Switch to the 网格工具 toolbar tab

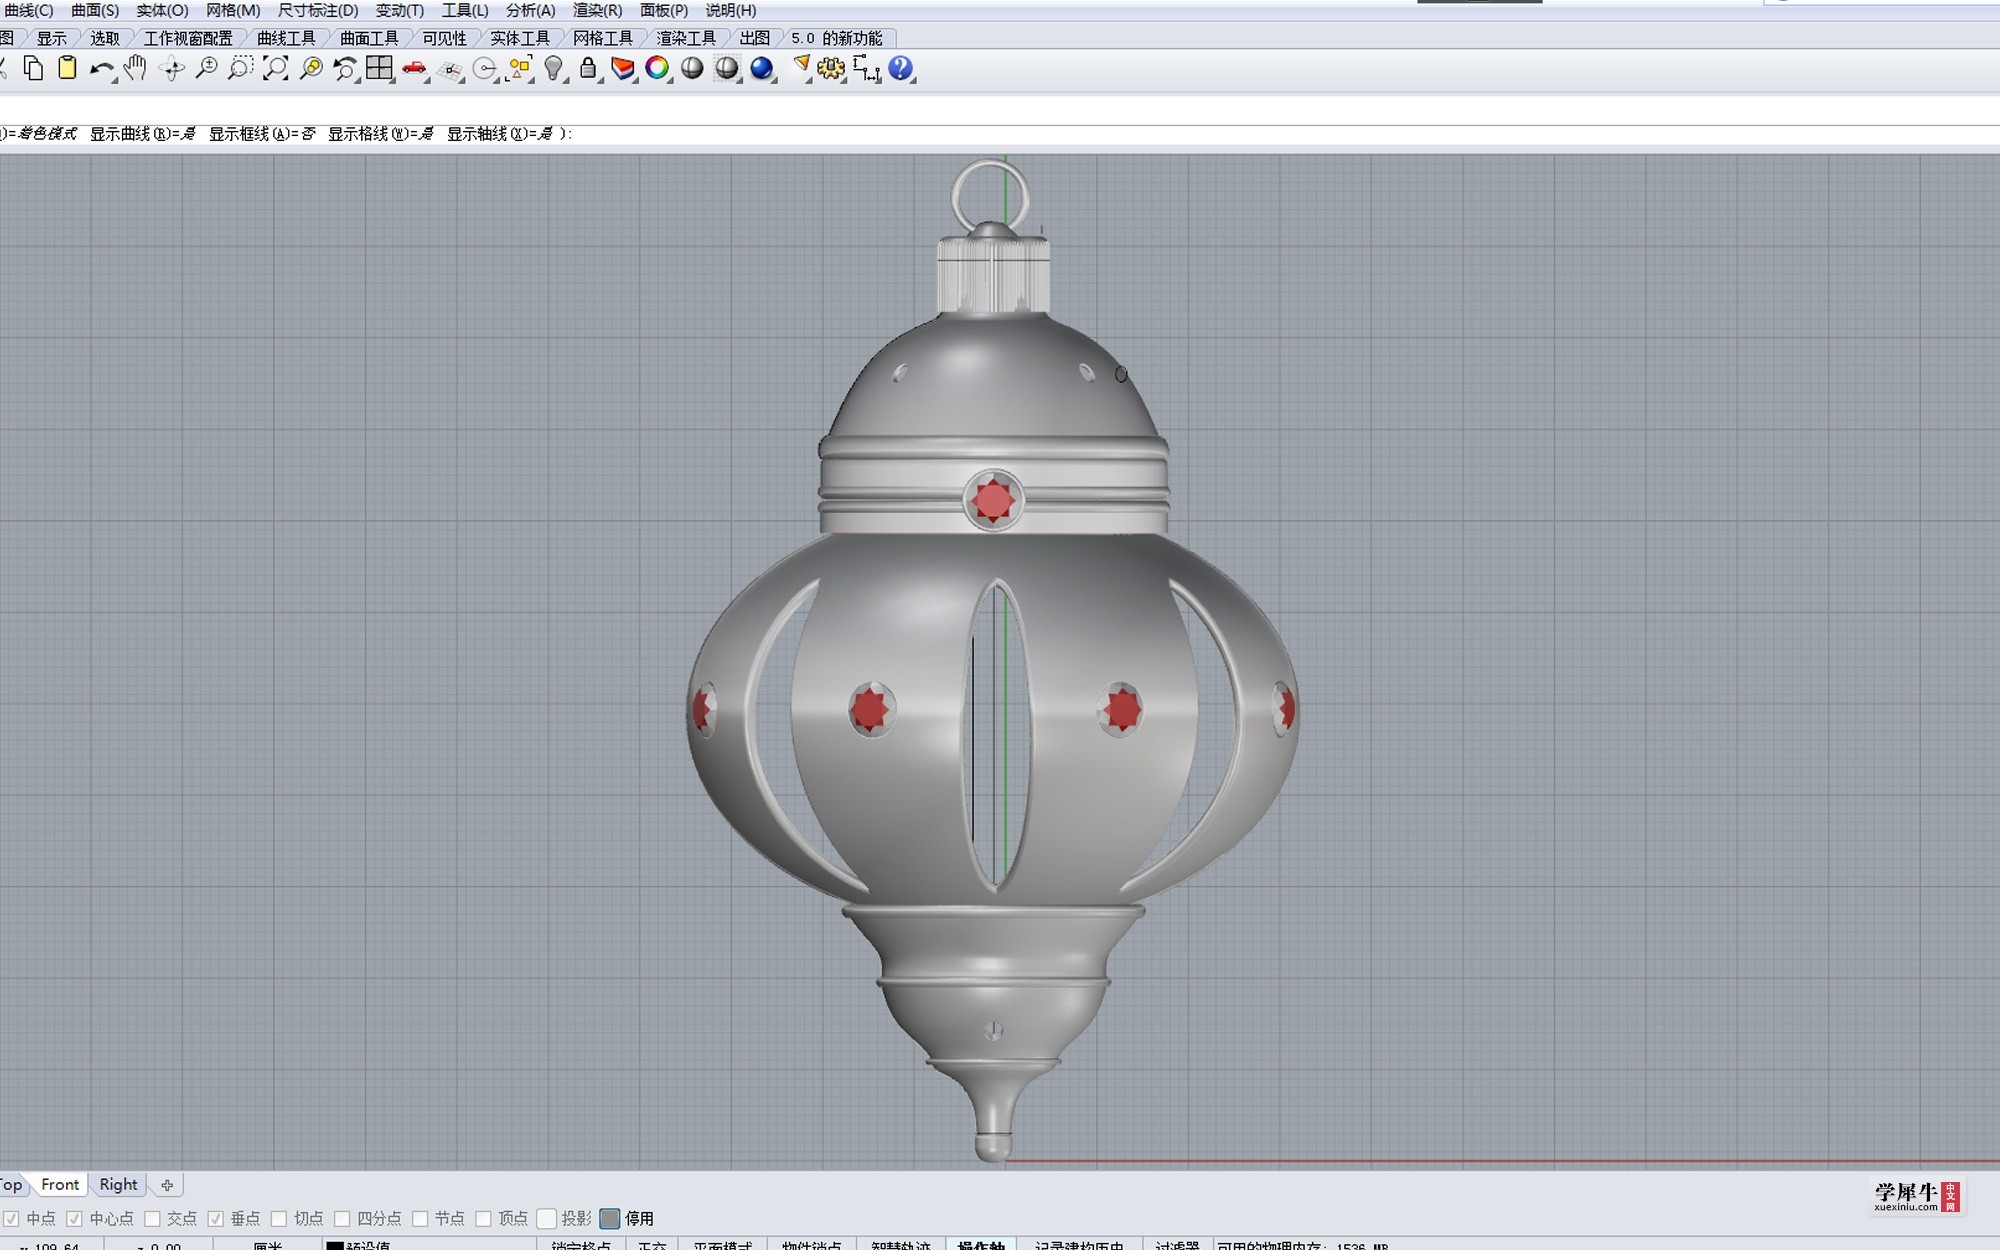click(603, 38)
